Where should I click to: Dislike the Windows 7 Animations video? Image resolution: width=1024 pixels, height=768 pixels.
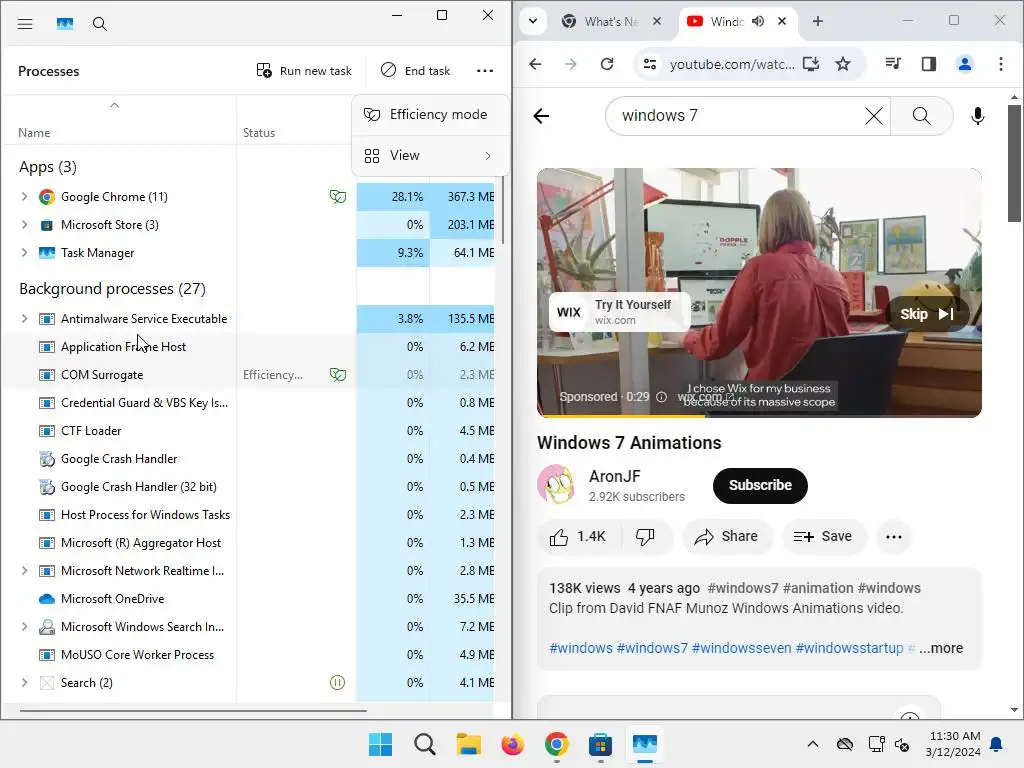(645, 537)
